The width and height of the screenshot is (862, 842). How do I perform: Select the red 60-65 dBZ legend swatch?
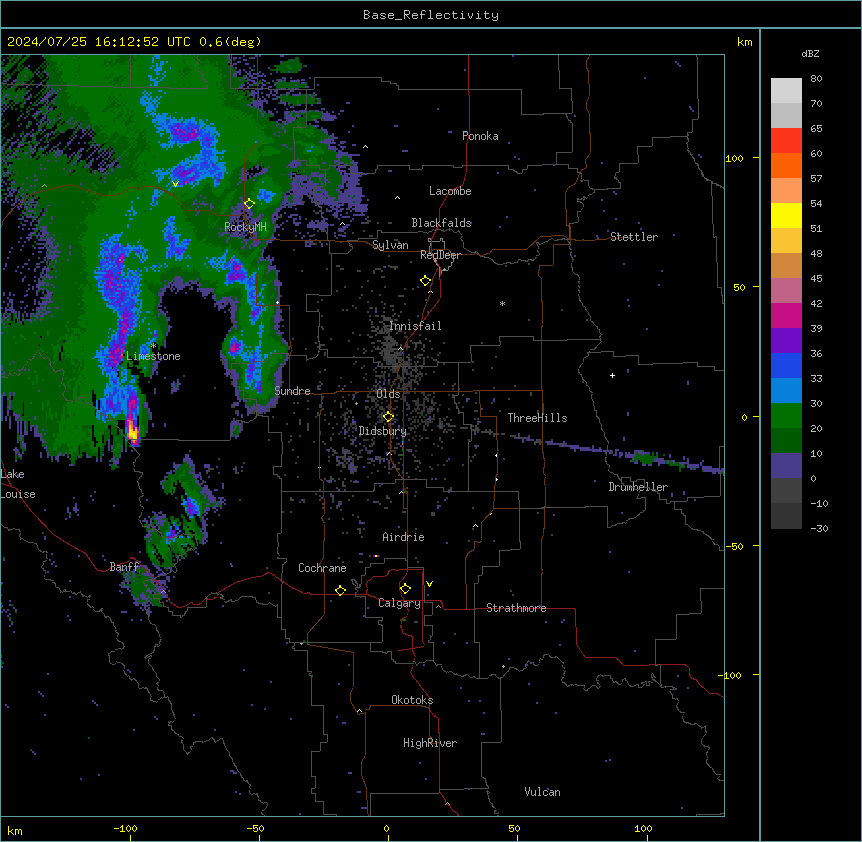point(786,141)
